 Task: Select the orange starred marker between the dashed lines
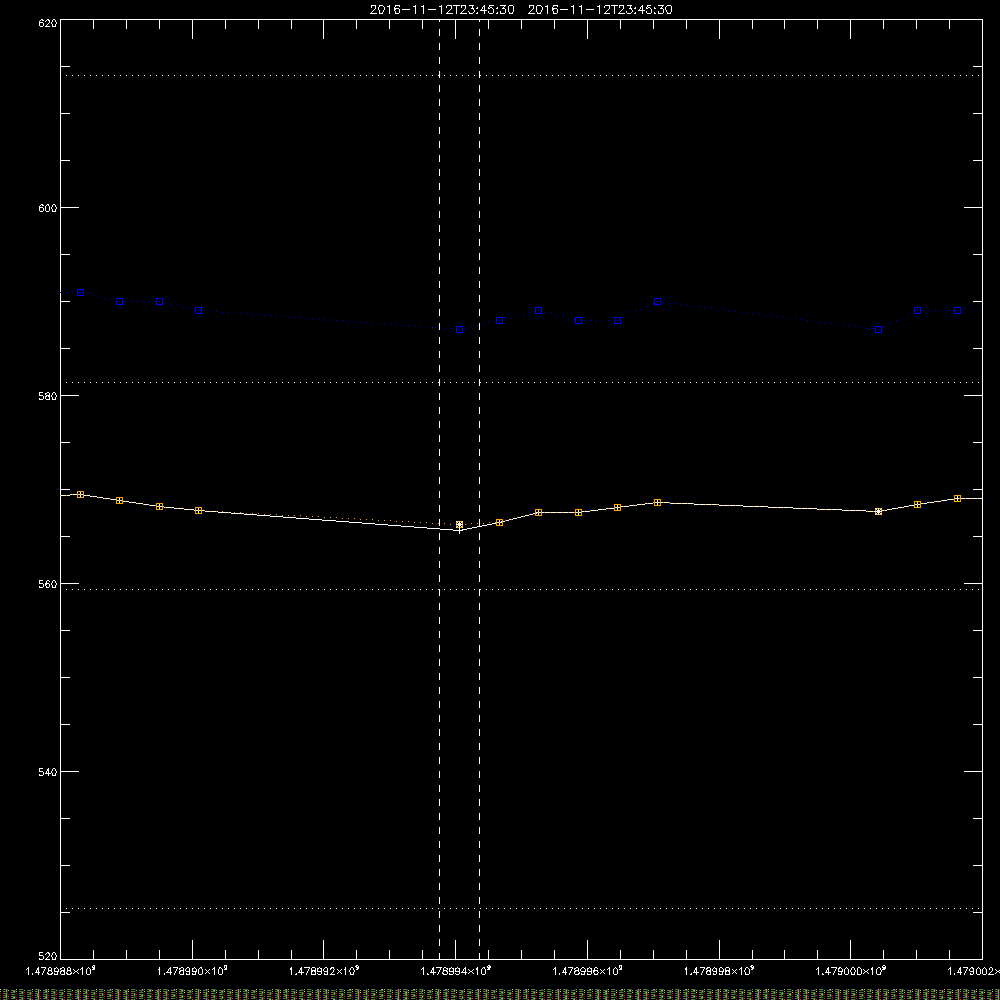coord(460,525)
